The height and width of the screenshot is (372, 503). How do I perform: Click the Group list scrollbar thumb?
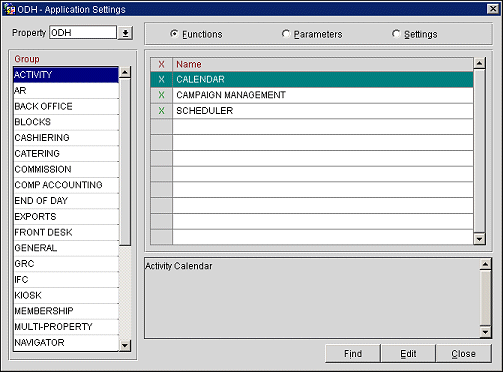(125, 162)
